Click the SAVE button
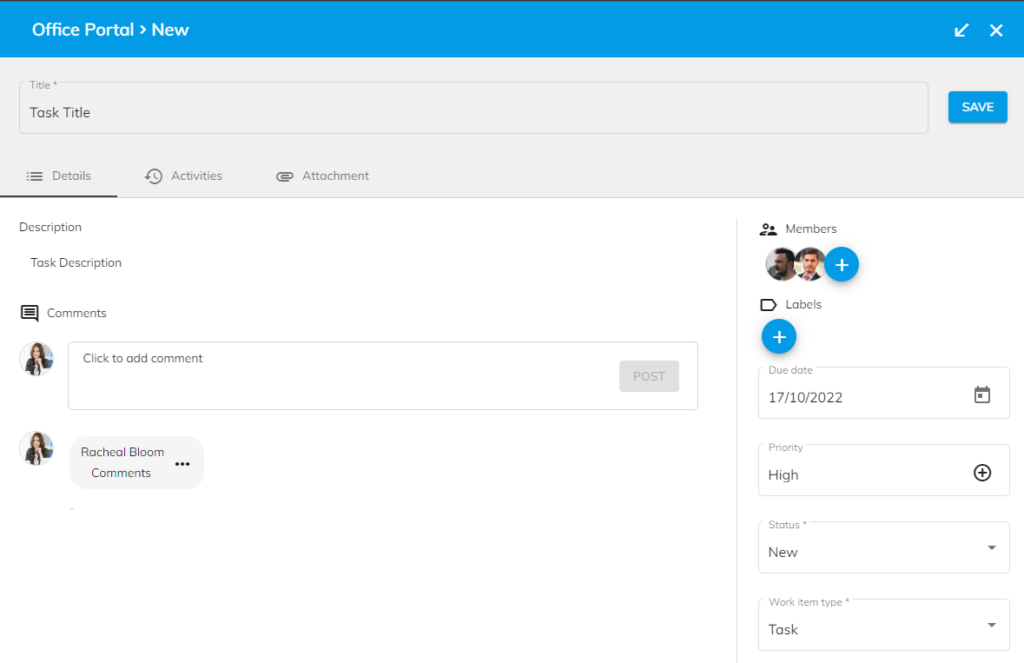The height and width of the screenshot is (663, 1024). coord(977,107)
